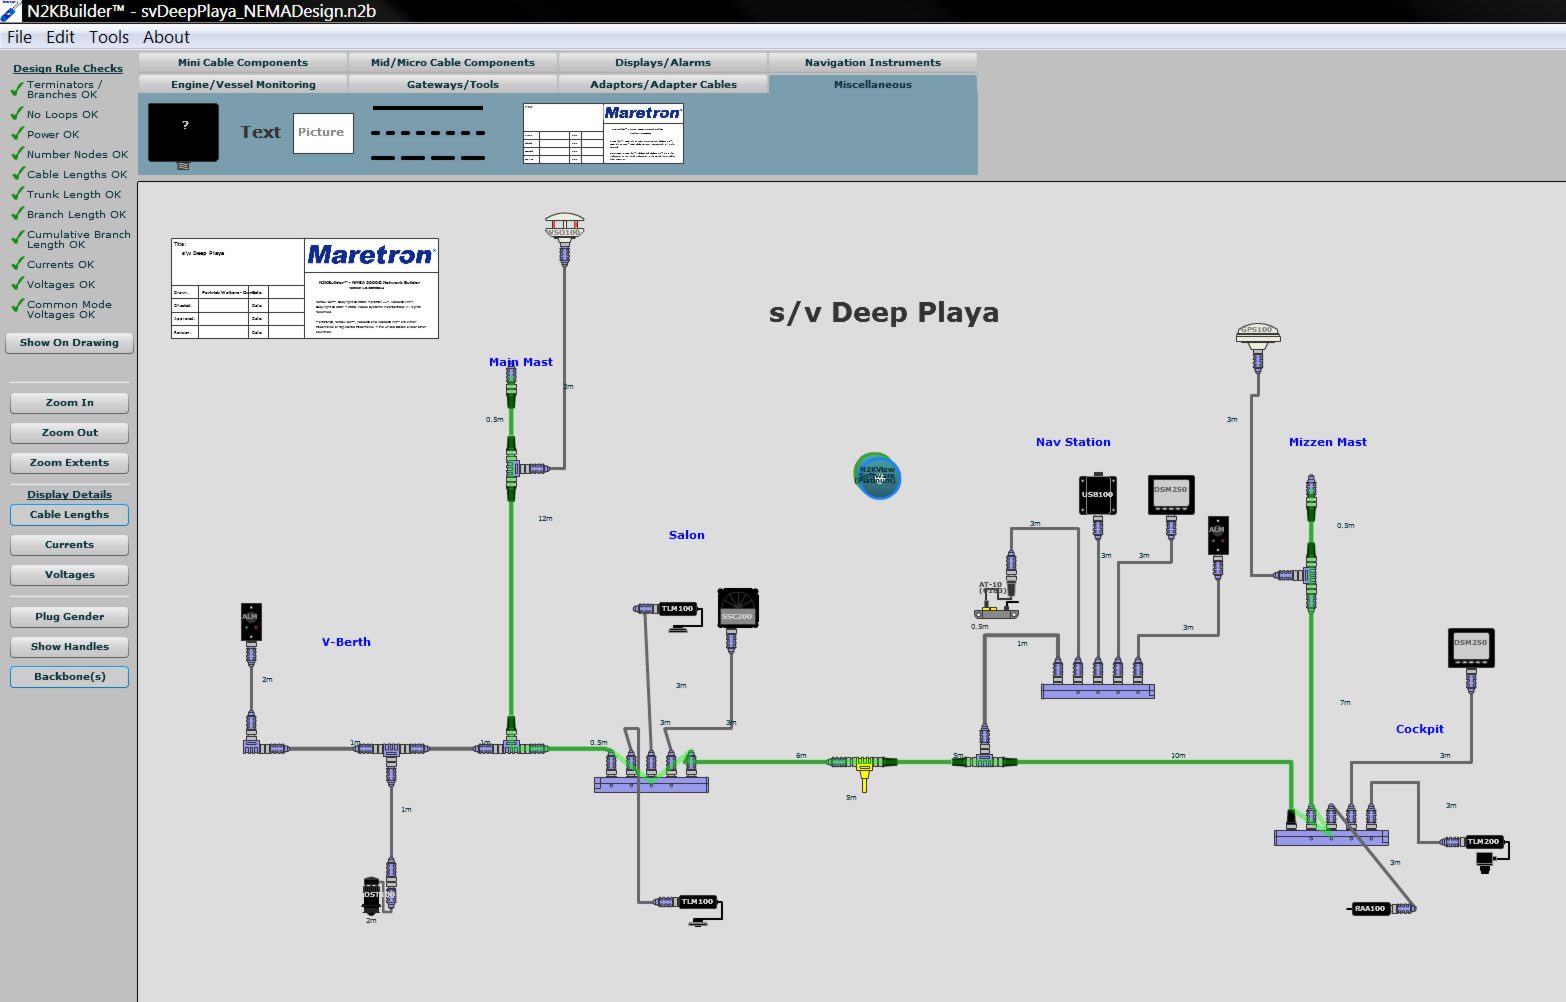The width and height of the screenshot is (1566, 1002).
Task: Toggle Cable Lengths display
Action: tap(69, 515)
